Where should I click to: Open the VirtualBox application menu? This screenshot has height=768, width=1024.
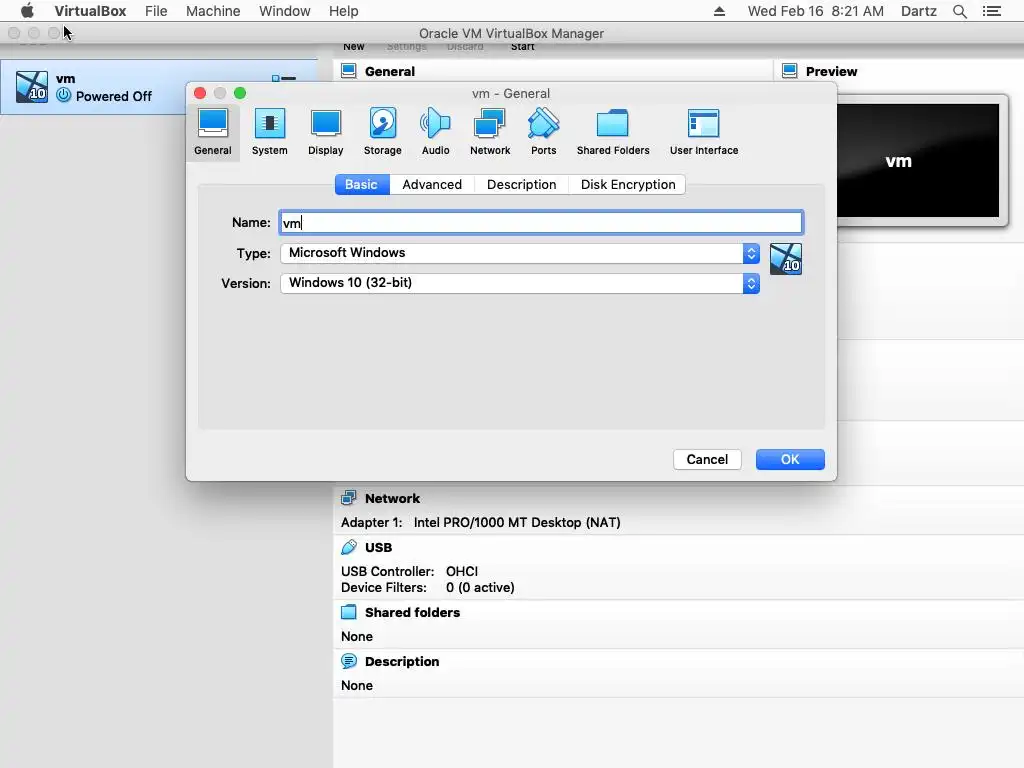tap(90, 11)
